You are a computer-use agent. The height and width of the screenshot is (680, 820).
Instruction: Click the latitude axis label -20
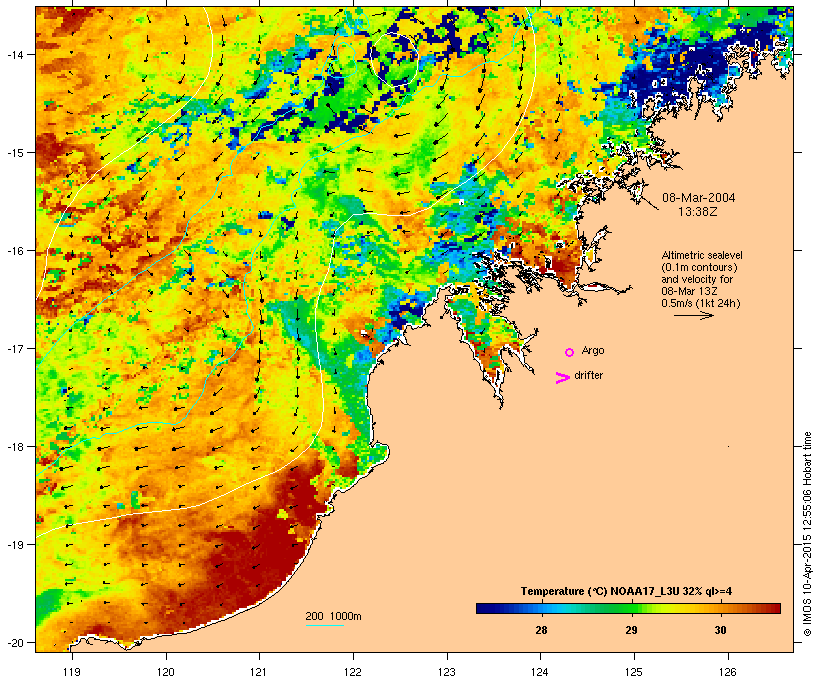(x=15, y=642)
